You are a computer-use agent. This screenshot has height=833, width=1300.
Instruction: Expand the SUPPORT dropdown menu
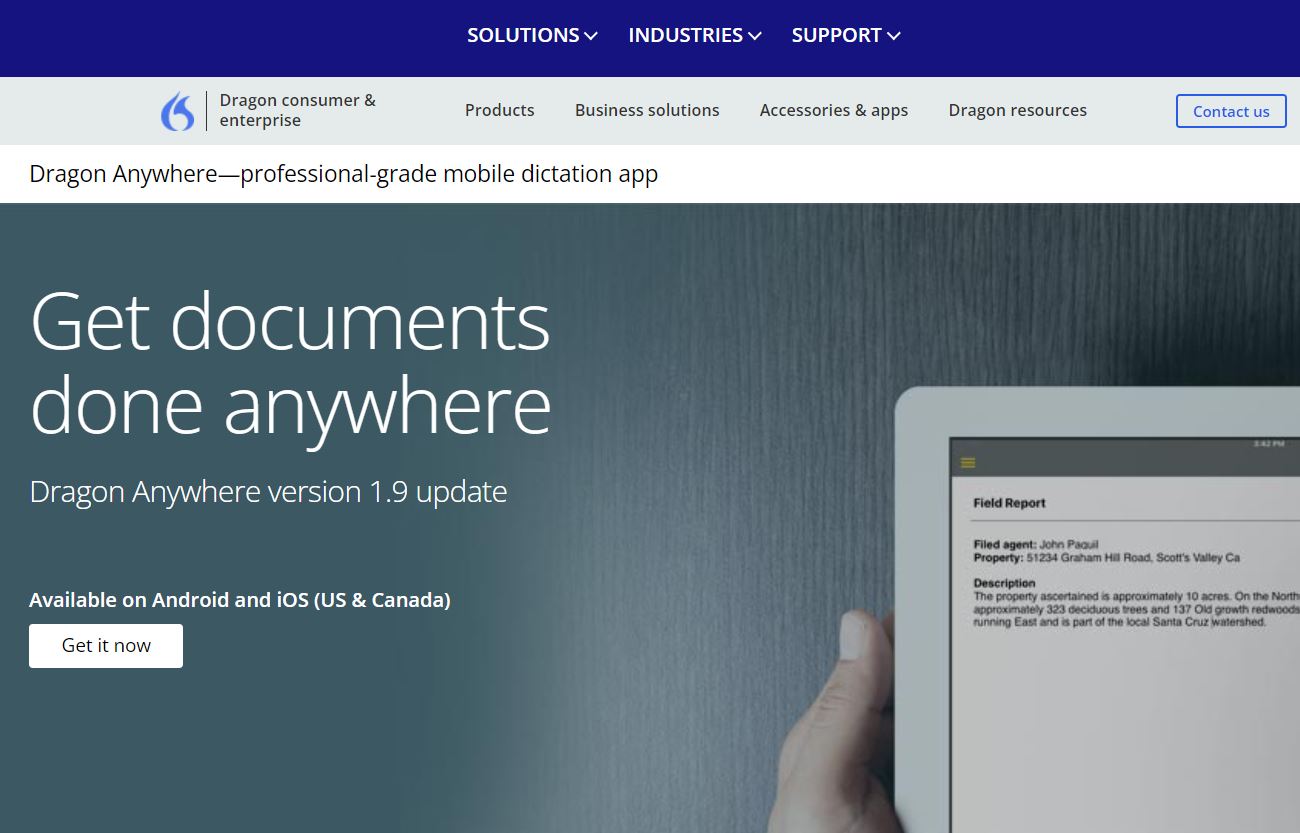(x=846, y=35)
